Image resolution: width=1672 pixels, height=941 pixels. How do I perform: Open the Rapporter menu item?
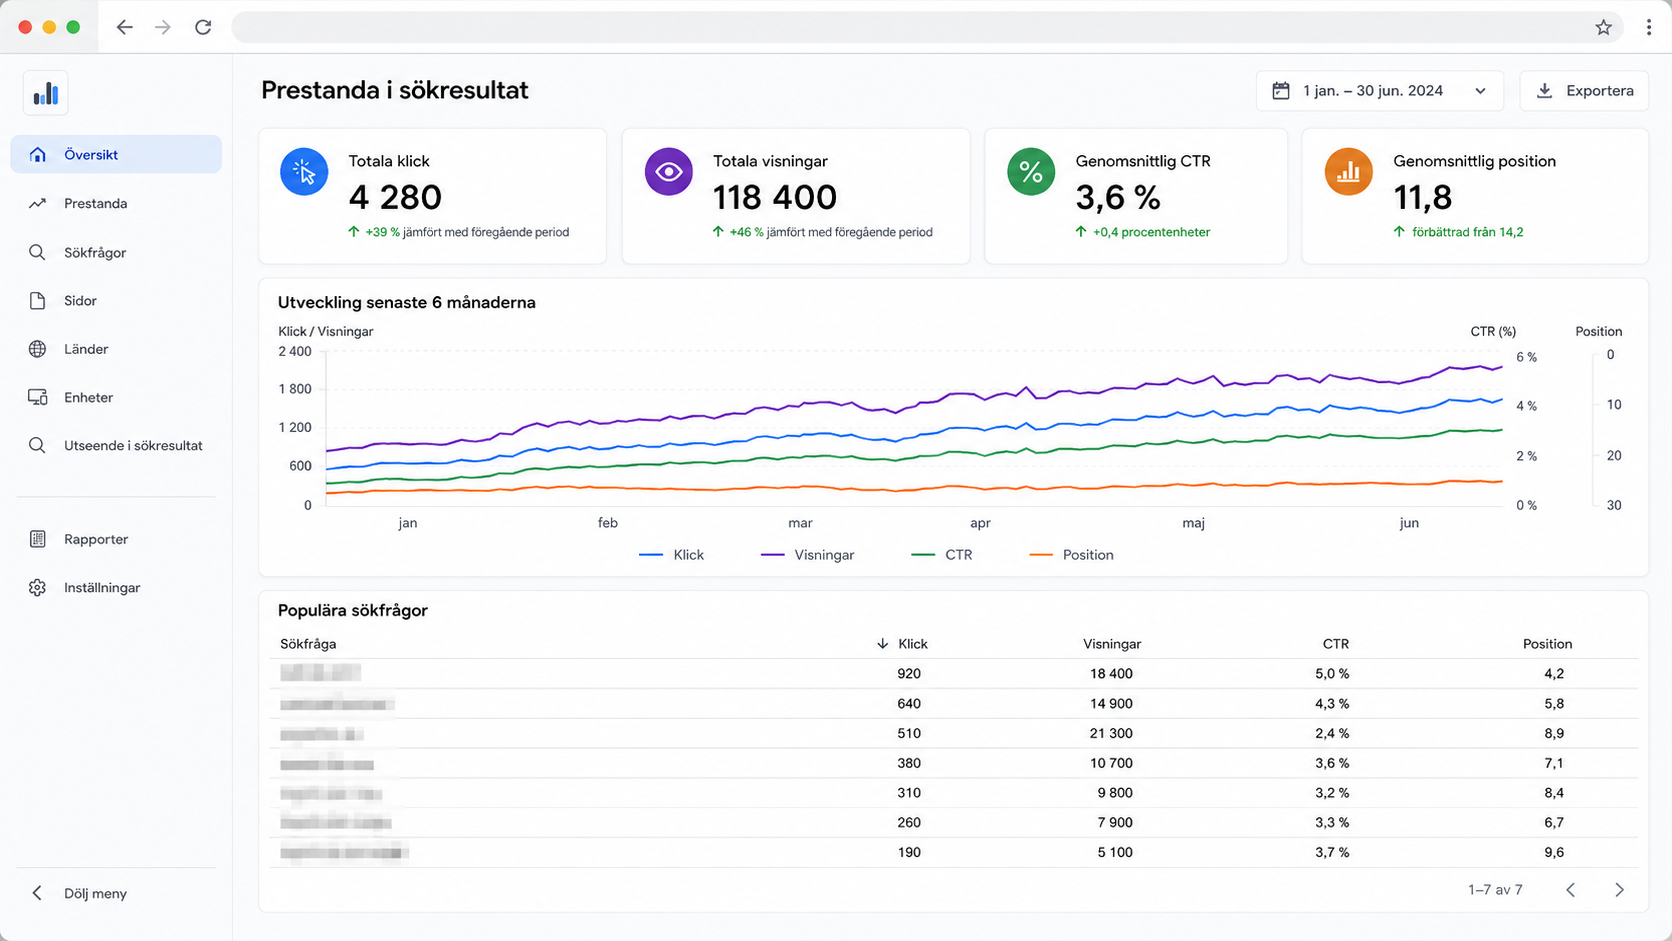click(116, 539)
